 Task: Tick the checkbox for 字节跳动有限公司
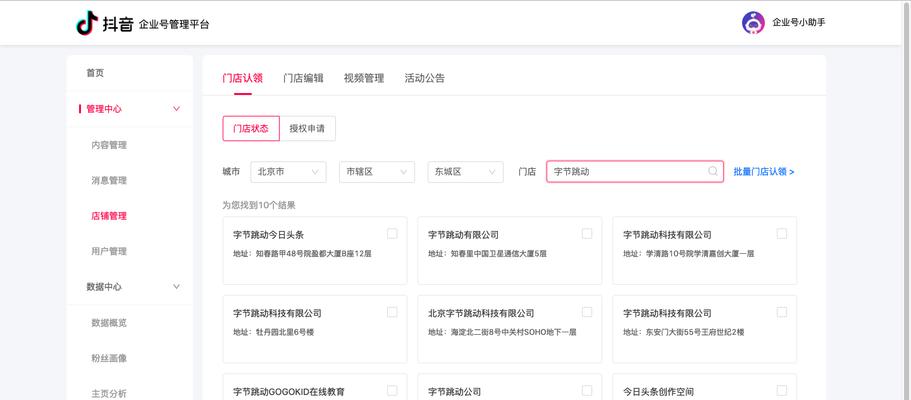click(587, 234)
